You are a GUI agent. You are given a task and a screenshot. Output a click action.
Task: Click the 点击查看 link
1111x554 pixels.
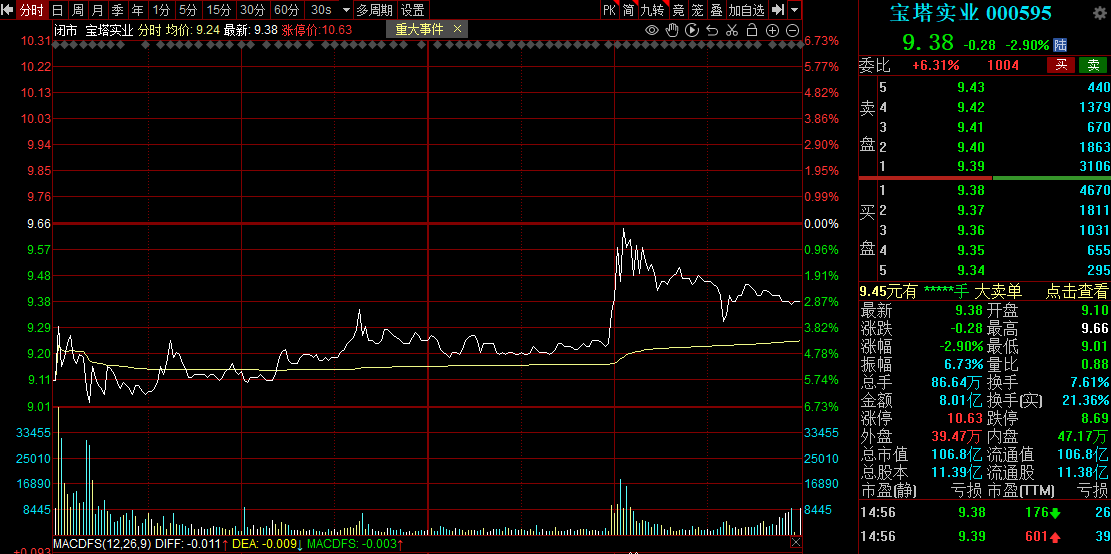point(1077,291)
